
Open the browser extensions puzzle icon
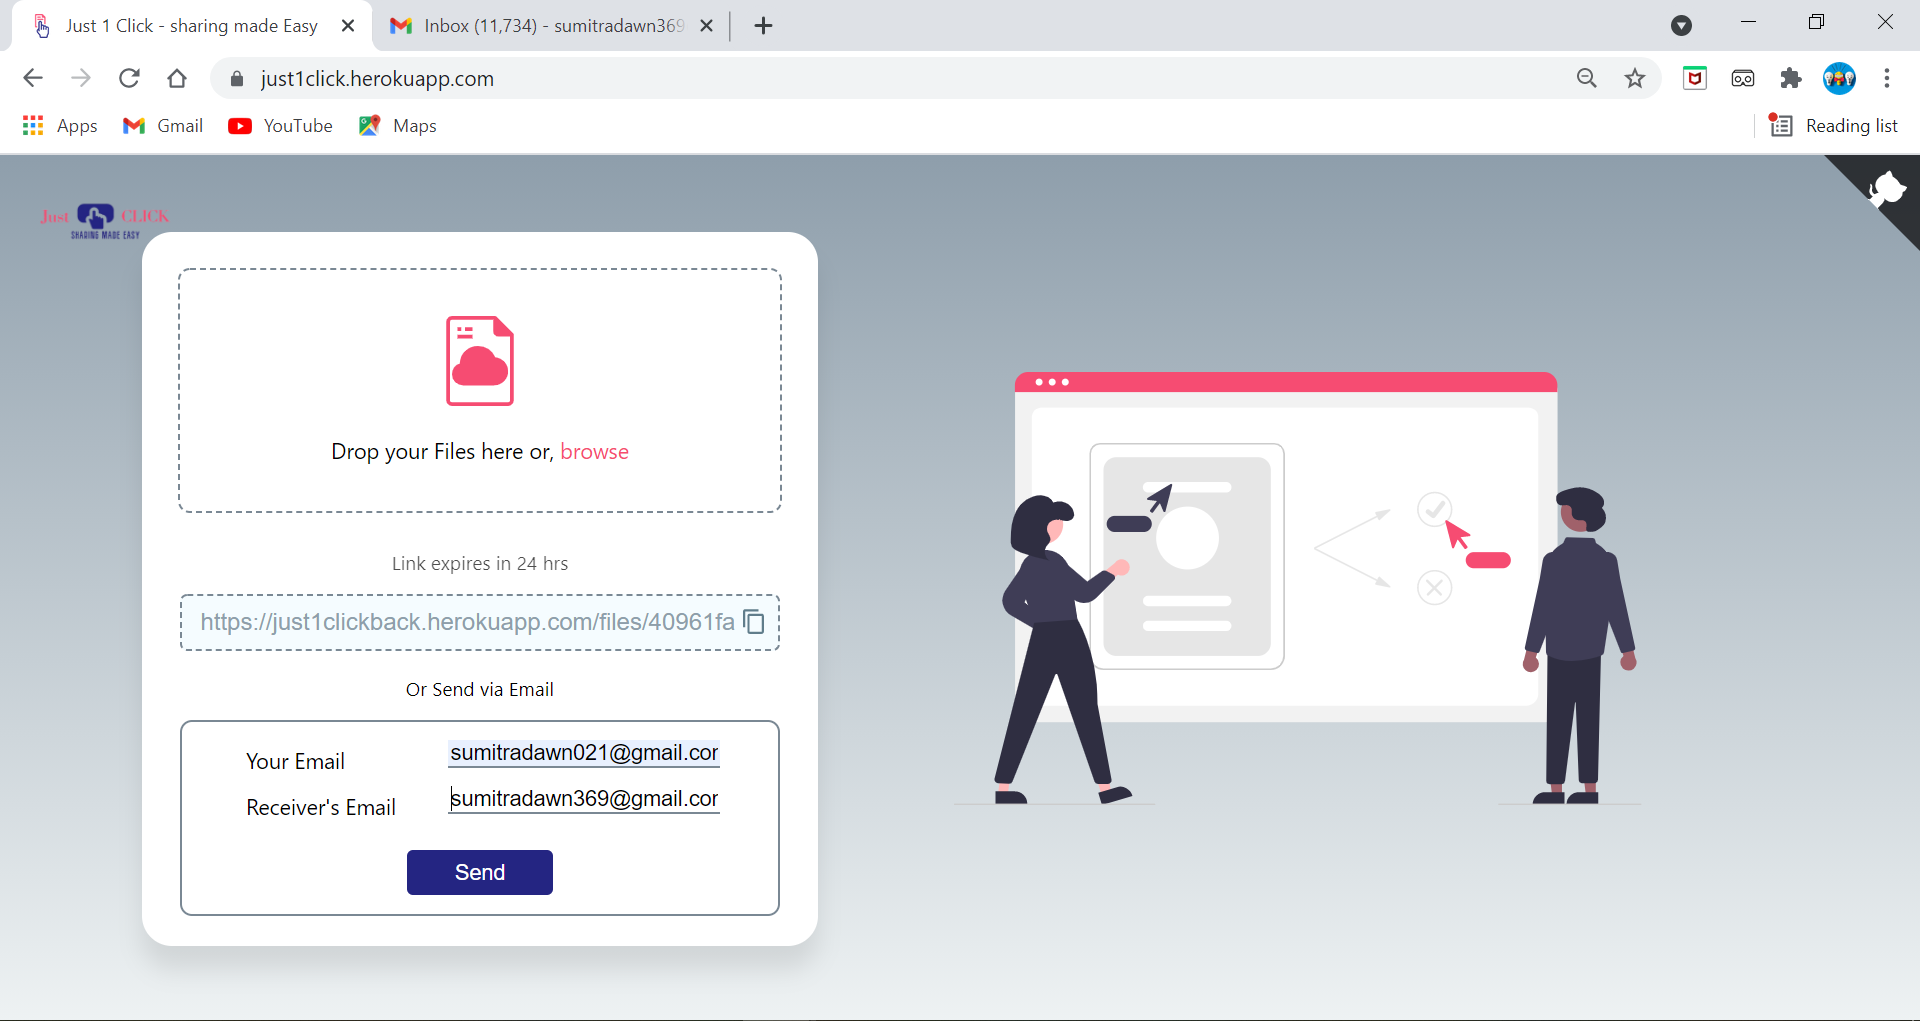point(1791,78)
